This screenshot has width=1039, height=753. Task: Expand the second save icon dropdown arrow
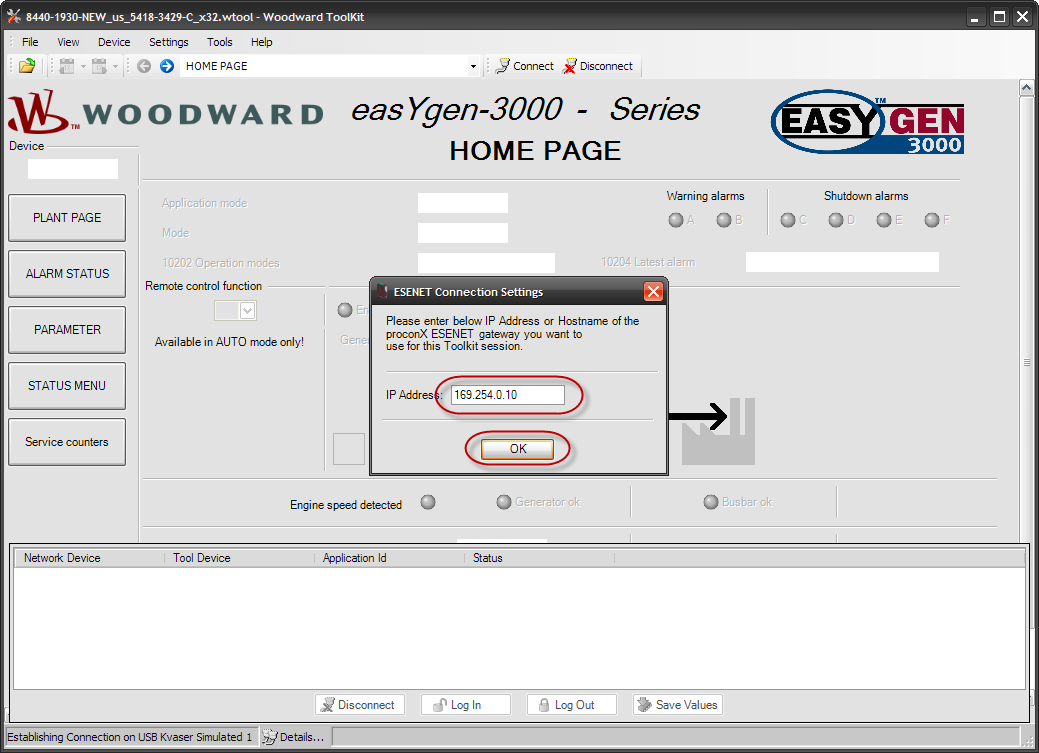coord(115,66)
